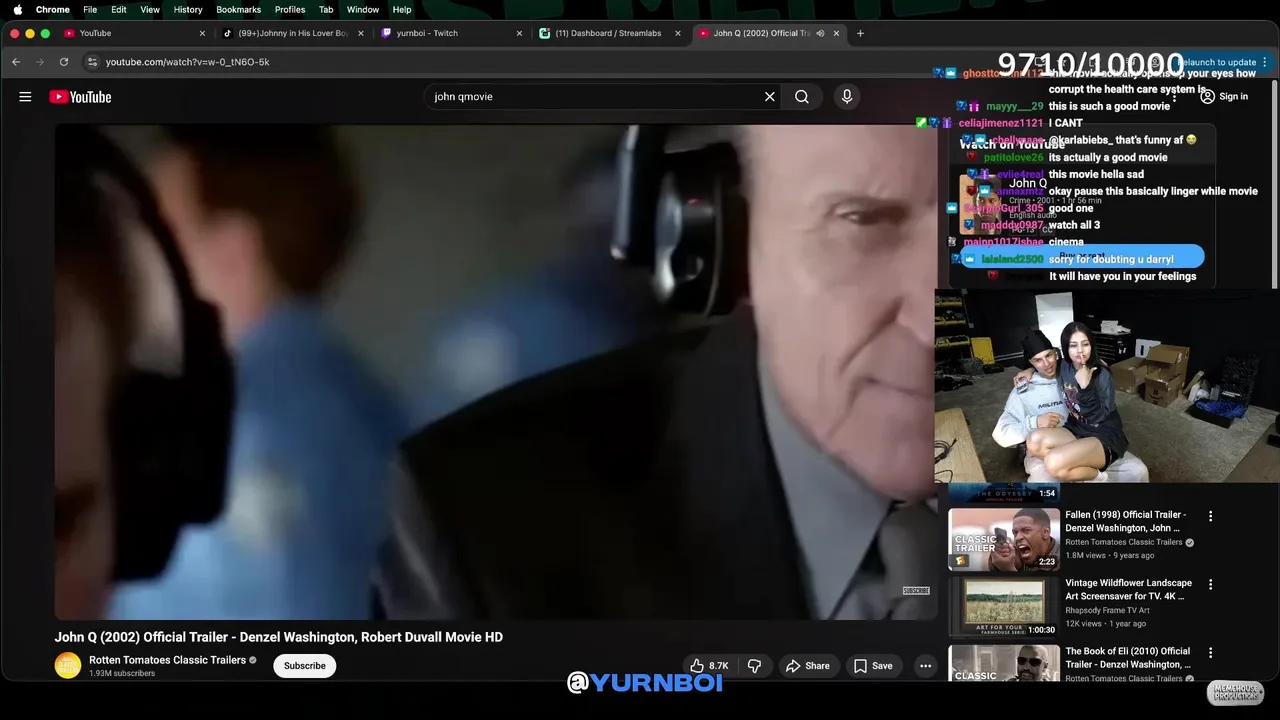This screenshot has height=720, width=1280.
Task: Click the magnifier search button
Action: coord(802,97)
